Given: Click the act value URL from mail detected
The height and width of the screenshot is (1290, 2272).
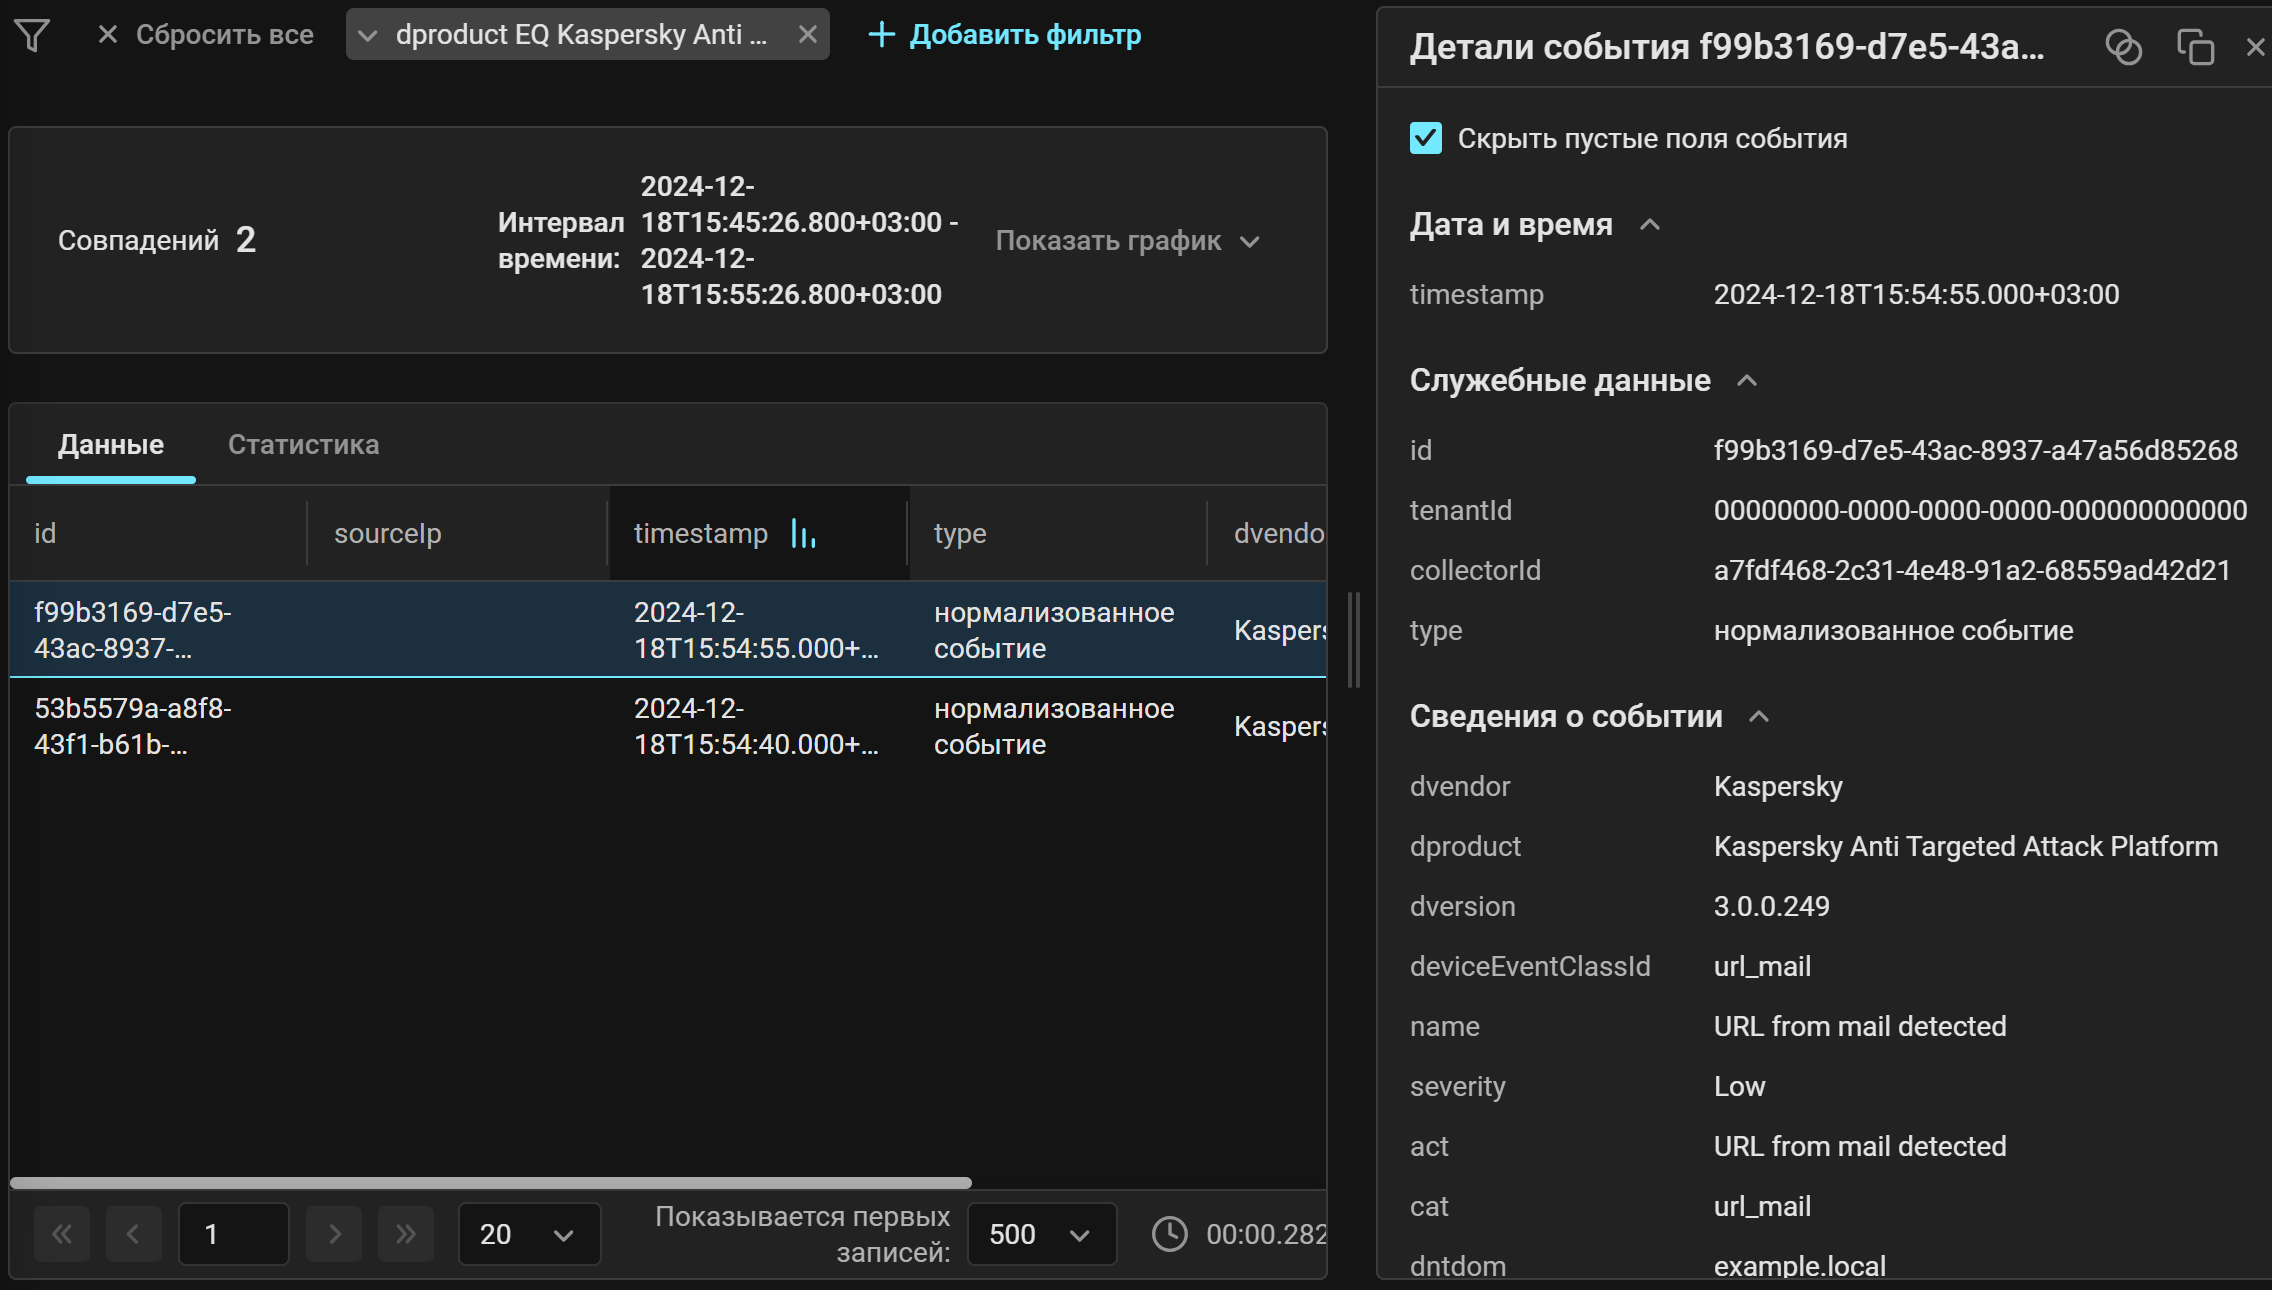Looking at the screenshot, I should [1860, 1147].
